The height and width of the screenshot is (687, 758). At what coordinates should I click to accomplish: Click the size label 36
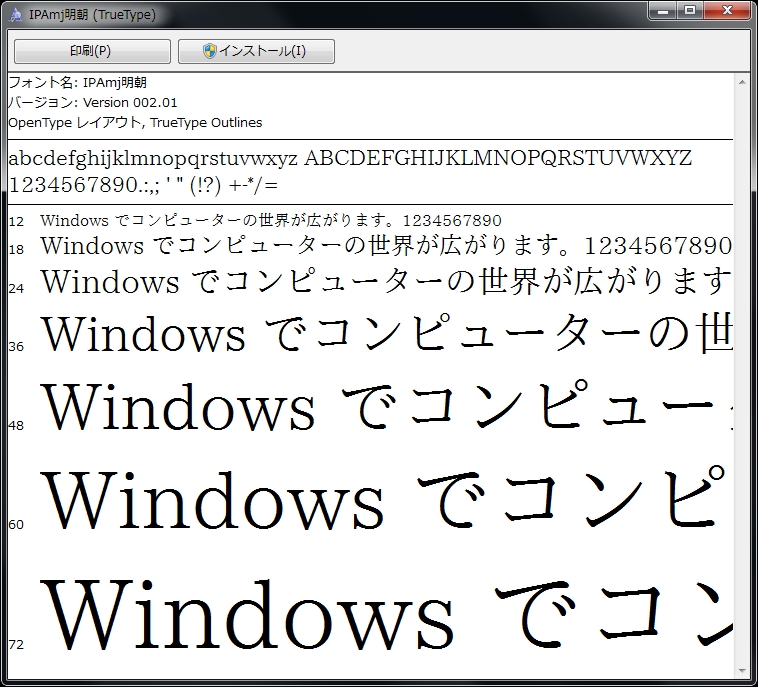click(16, 347)
